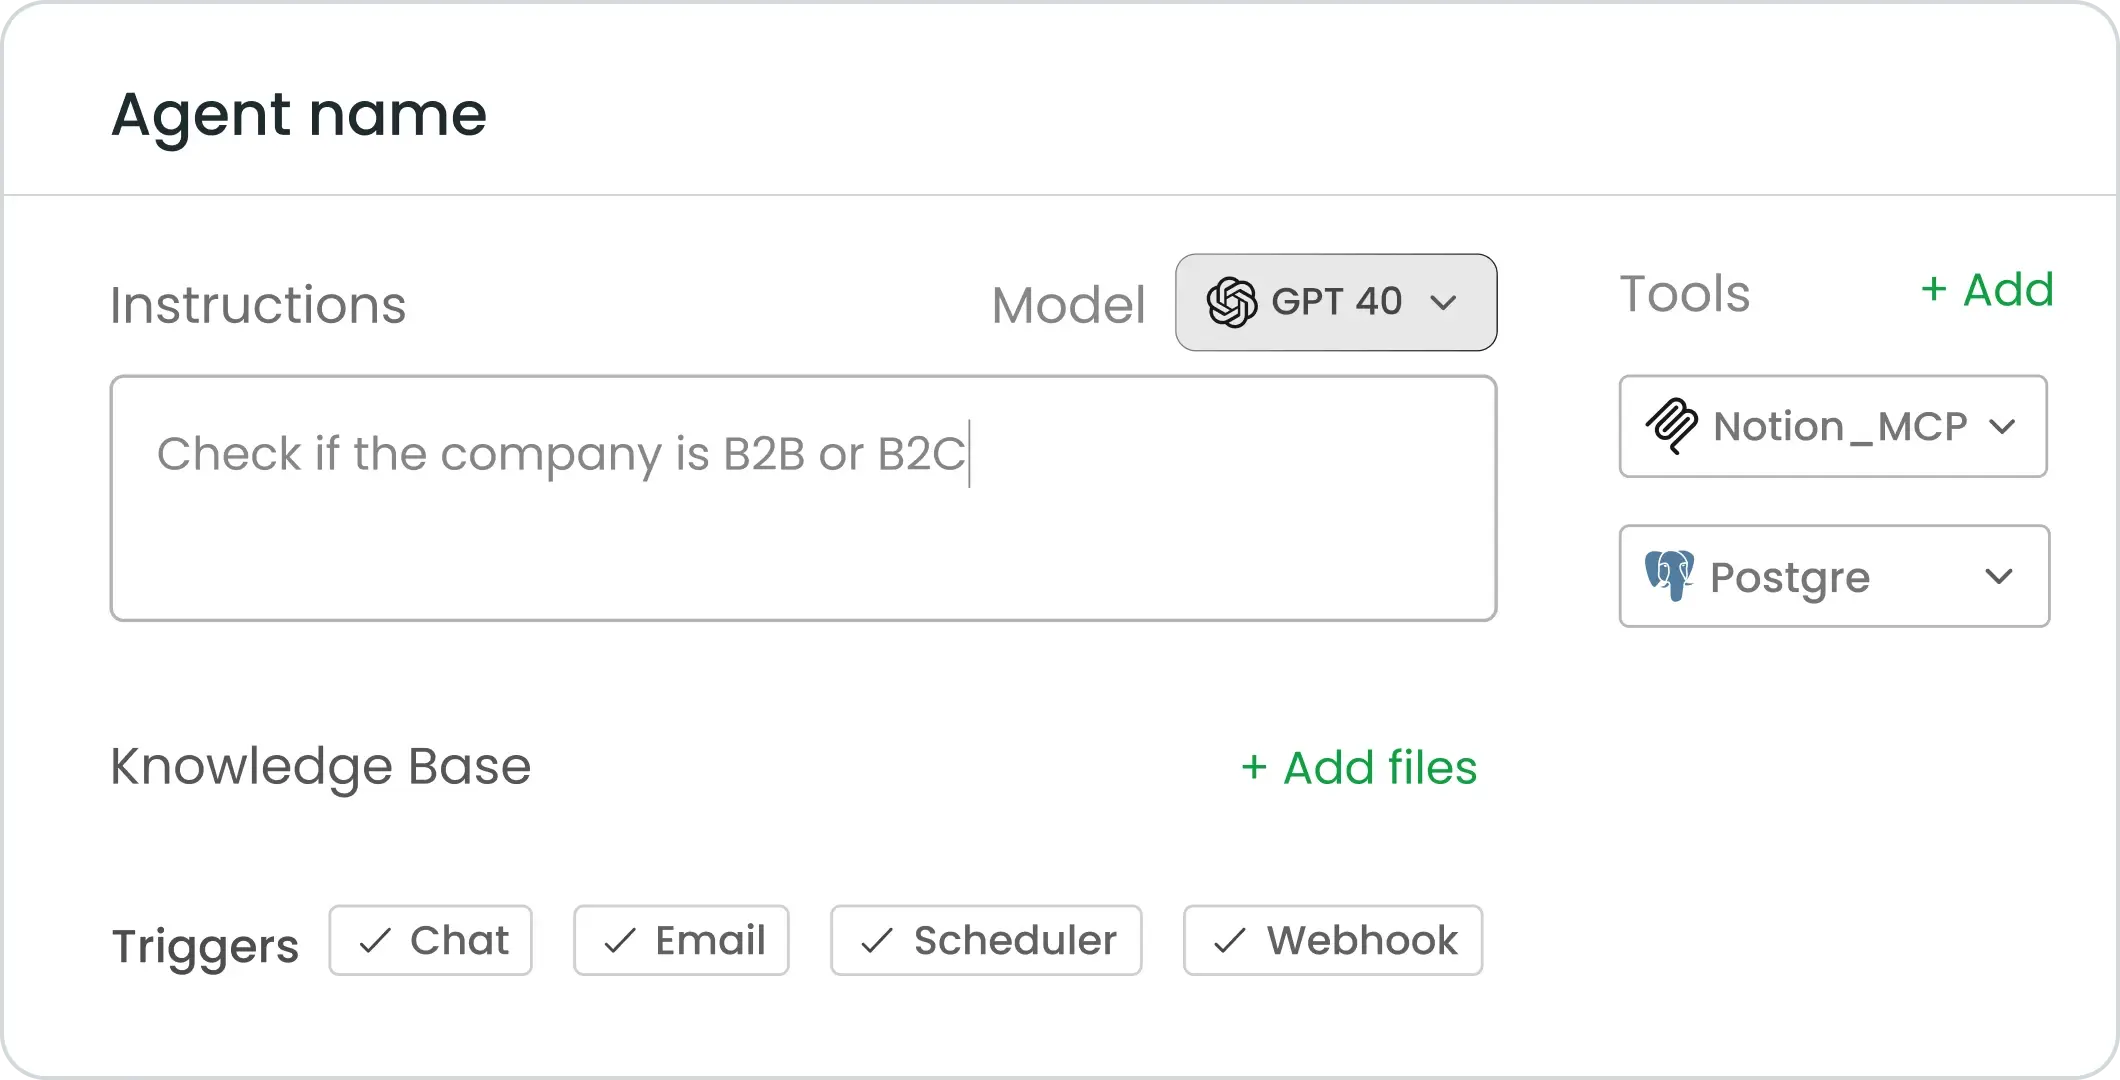Expand the Notion_MCP tool chevron
The height and width of the screenshot is (1080, 2120).
(x=2002, y=427)
